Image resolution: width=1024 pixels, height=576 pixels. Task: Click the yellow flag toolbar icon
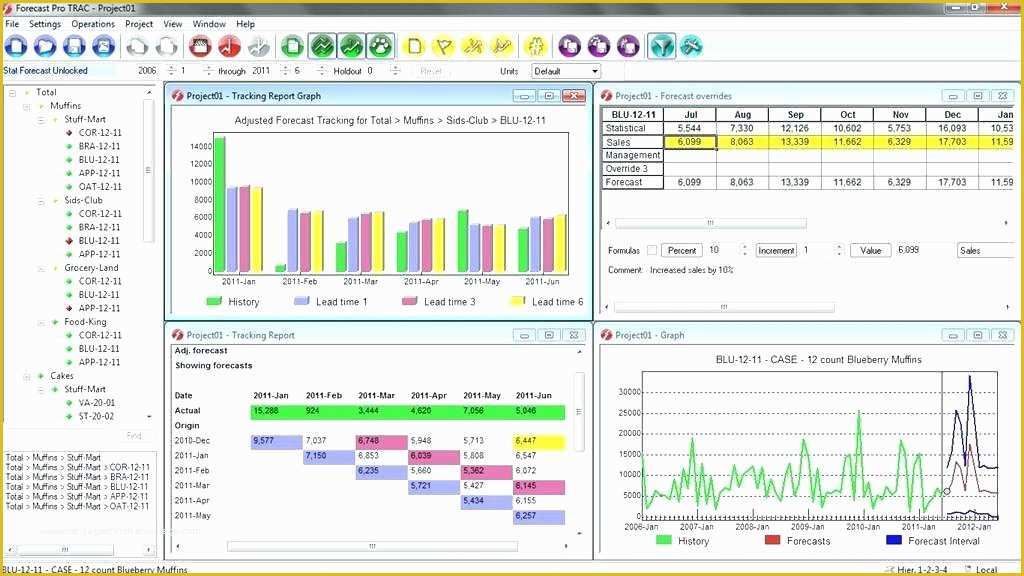(443, 46)
